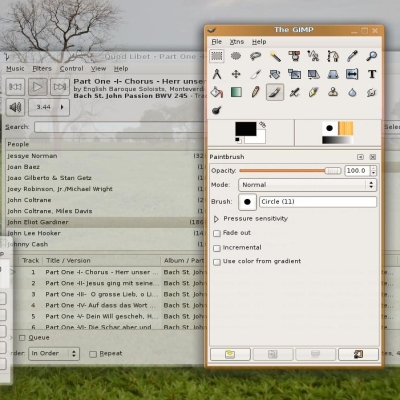Open the Quod Libet Music menu
Viewport: 400px width, 400px height.
pos(15,69)
